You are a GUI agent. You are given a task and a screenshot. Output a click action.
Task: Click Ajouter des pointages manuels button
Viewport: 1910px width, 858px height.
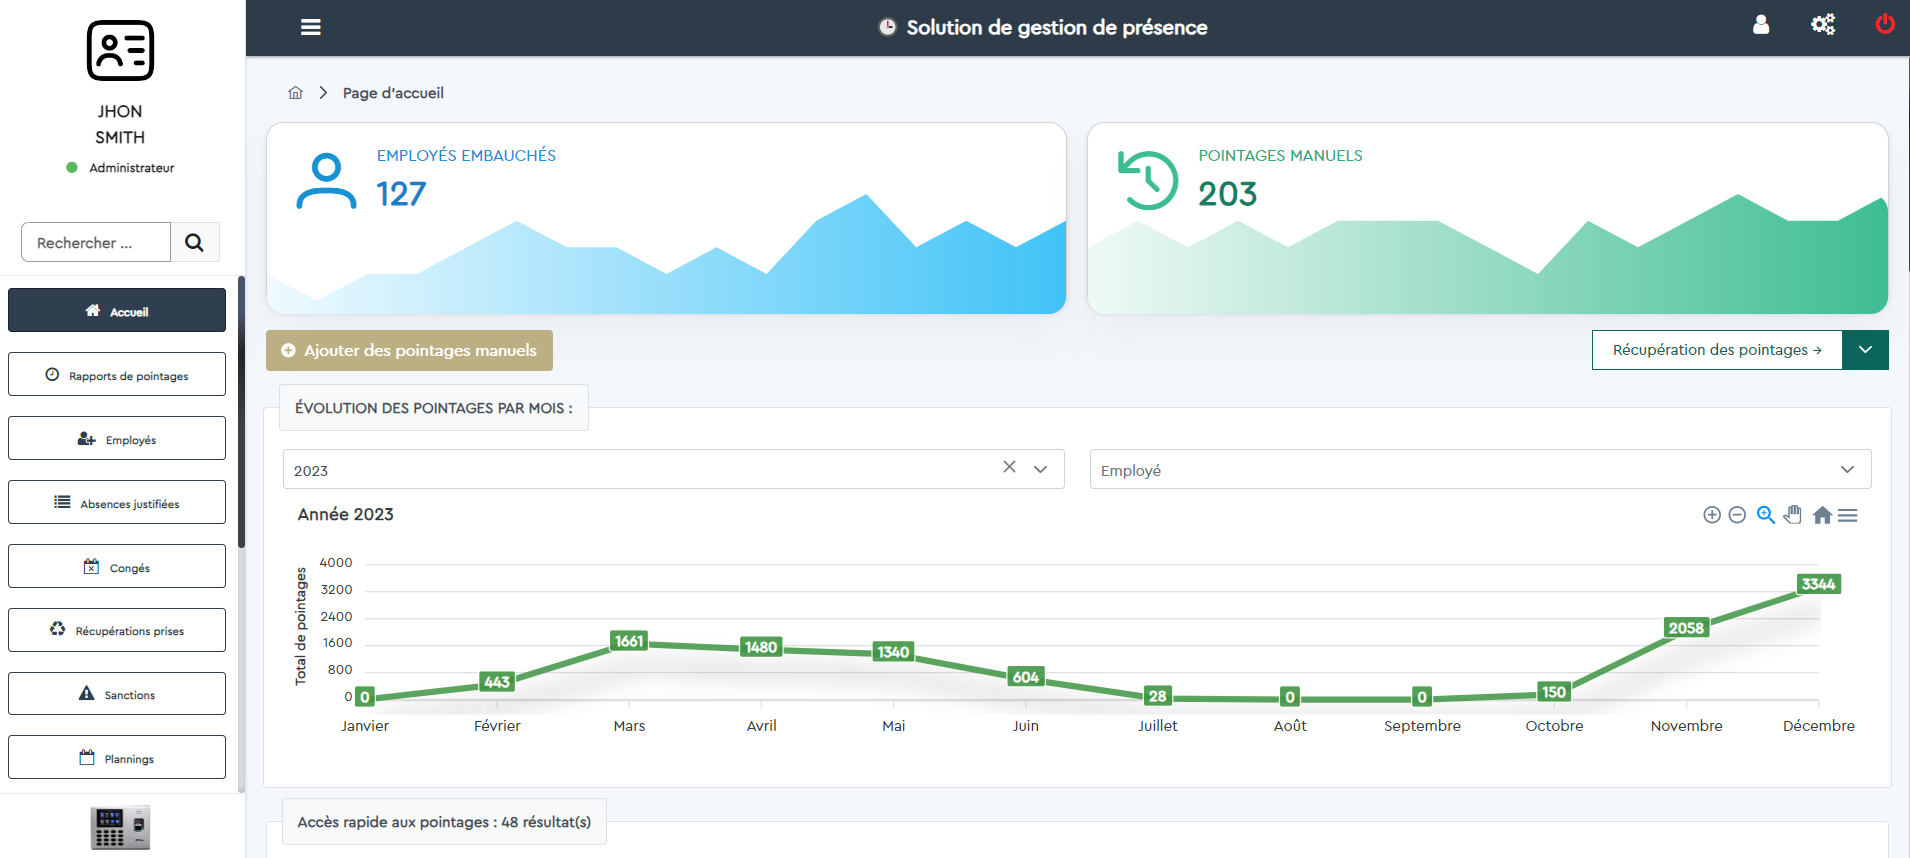coord(409,350)
